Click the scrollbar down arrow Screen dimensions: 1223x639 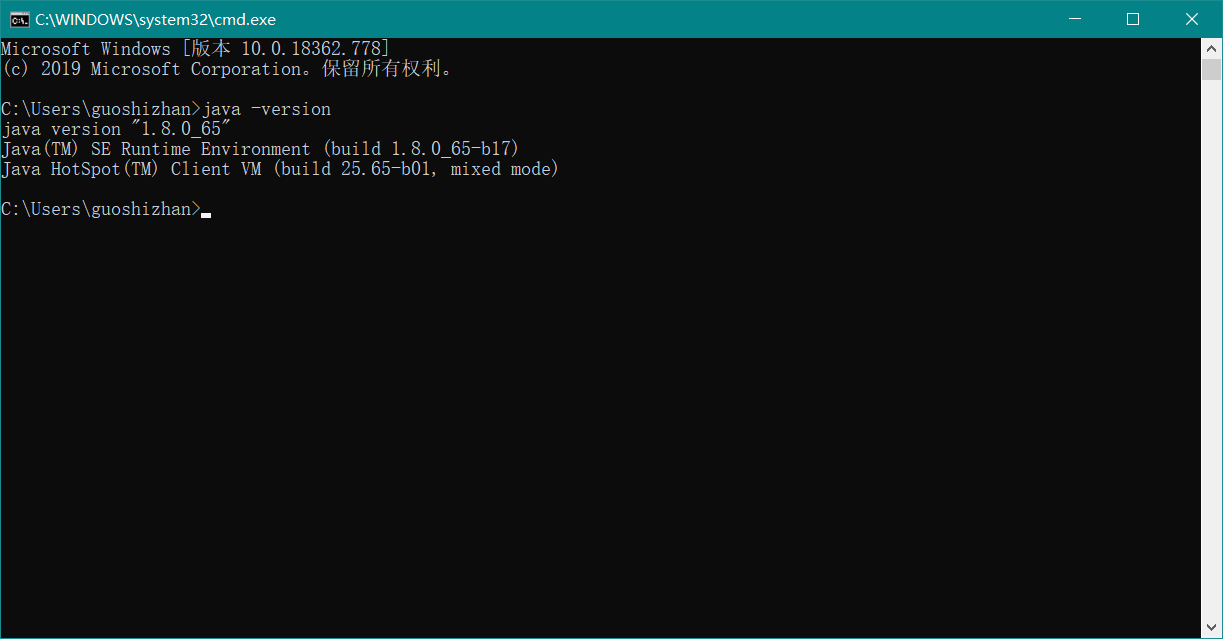[1211, 628]
